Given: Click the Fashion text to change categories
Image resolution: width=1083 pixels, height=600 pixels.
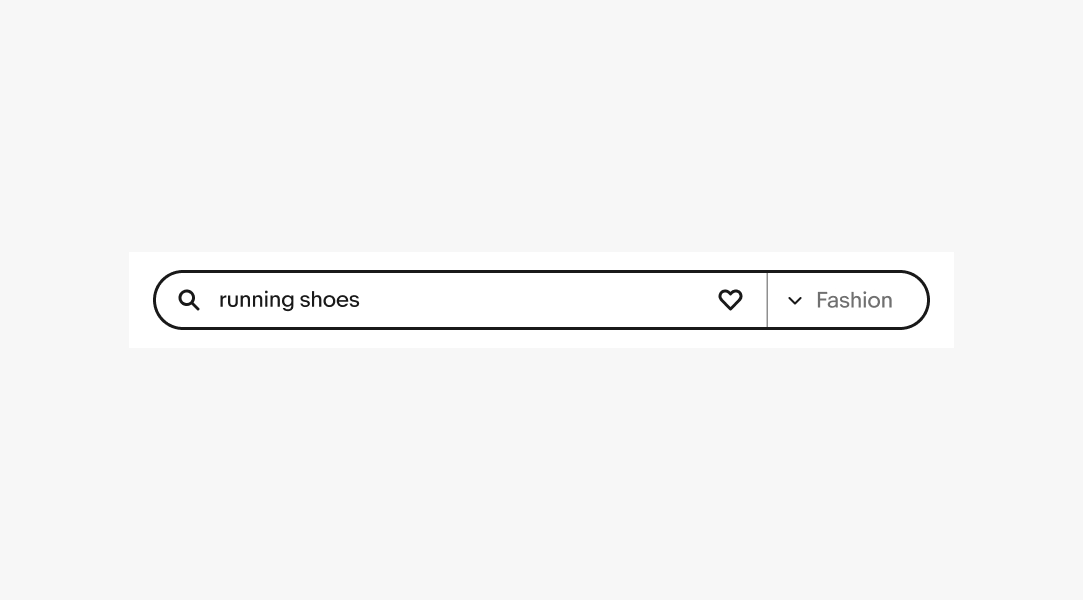Looking at the screenshot, I should (x=854, y=300).
